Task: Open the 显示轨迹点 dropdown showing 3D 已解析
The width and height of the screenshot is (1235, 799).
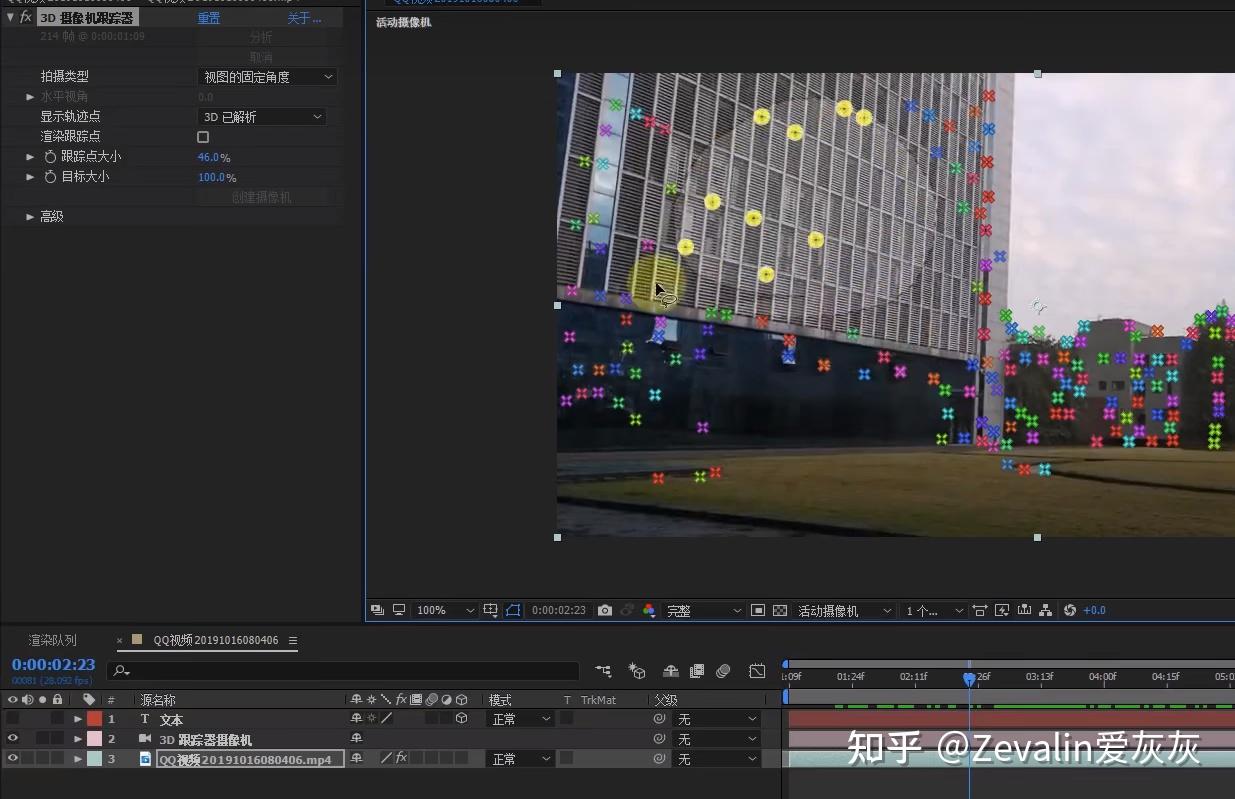Action: (x=262, y=117)
